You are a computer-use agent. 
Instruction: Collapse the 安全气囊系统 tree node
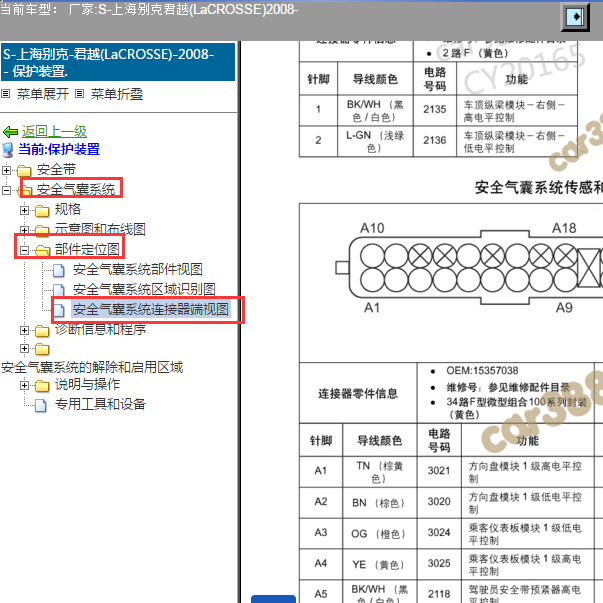[6, 190]
